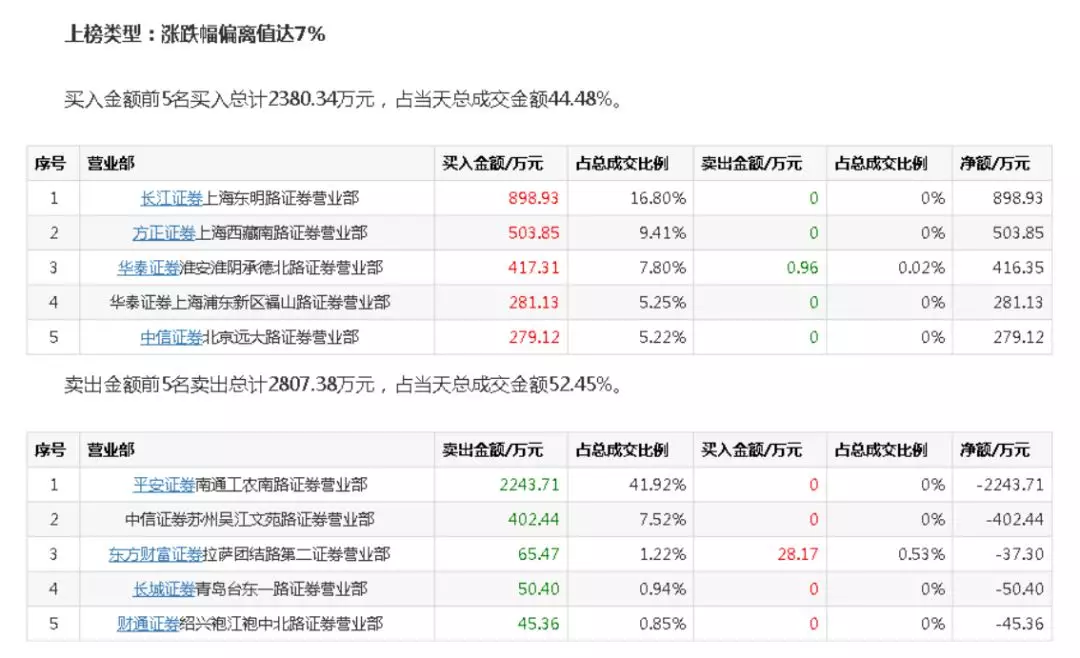Click the 0.53% ratio cell
The width and height of the screenshot is (1080, 658).
click(x=921, y=554)
